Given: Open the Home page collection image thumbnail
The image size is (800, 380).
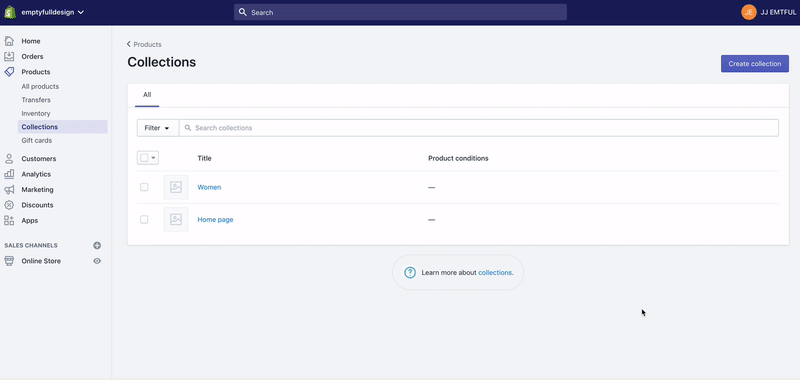Looking at the screenshot, I should coord(176,219).
